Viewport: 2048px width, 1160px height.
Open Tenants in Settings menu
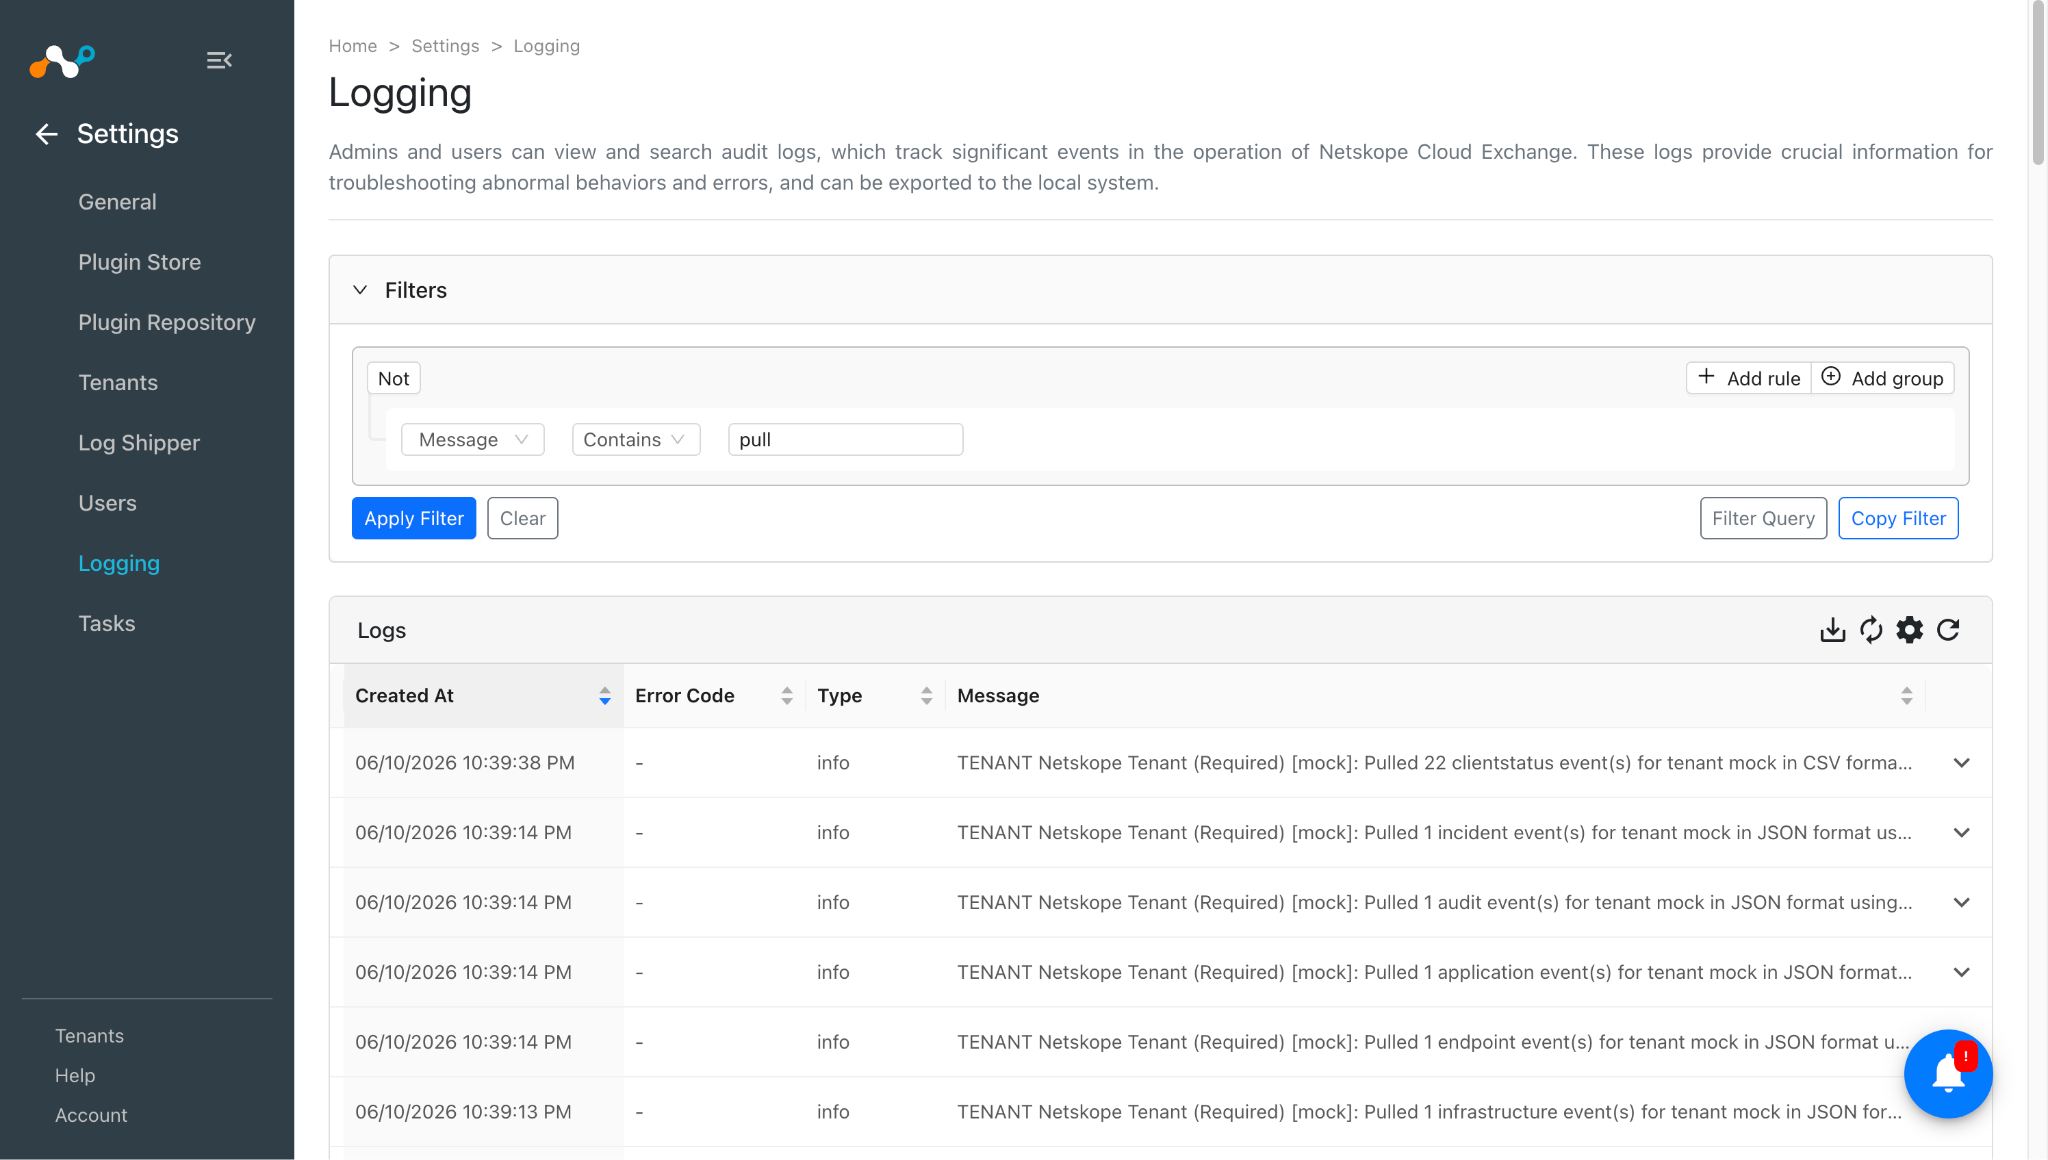tap(118, 383)
